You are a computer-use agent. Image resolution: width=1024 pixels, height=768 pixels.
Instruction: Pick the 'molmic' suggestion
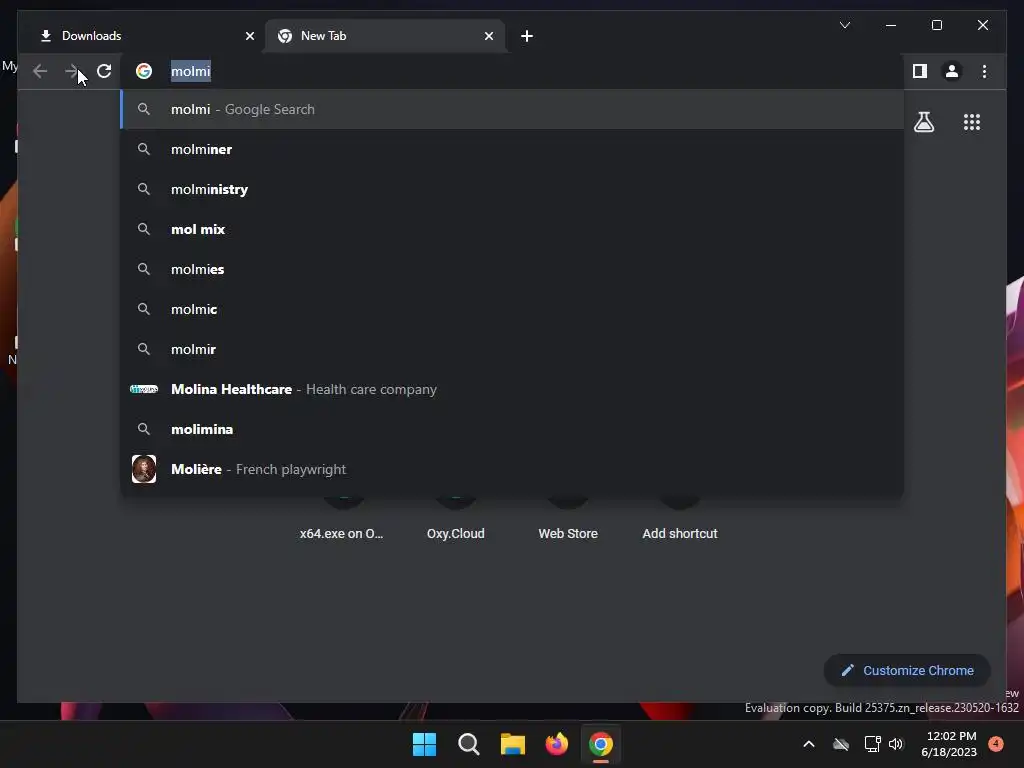click(512, 310)
